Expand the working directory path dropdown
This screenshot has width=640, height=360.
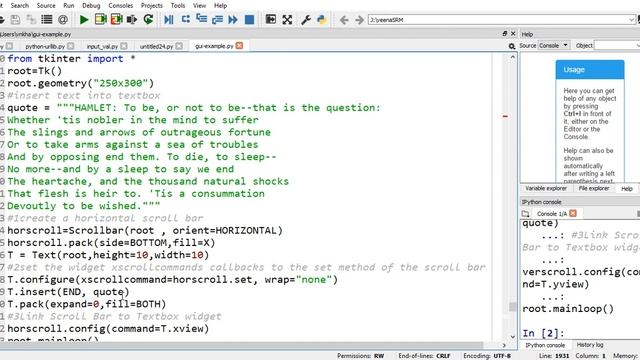click(x=632, y=20)
